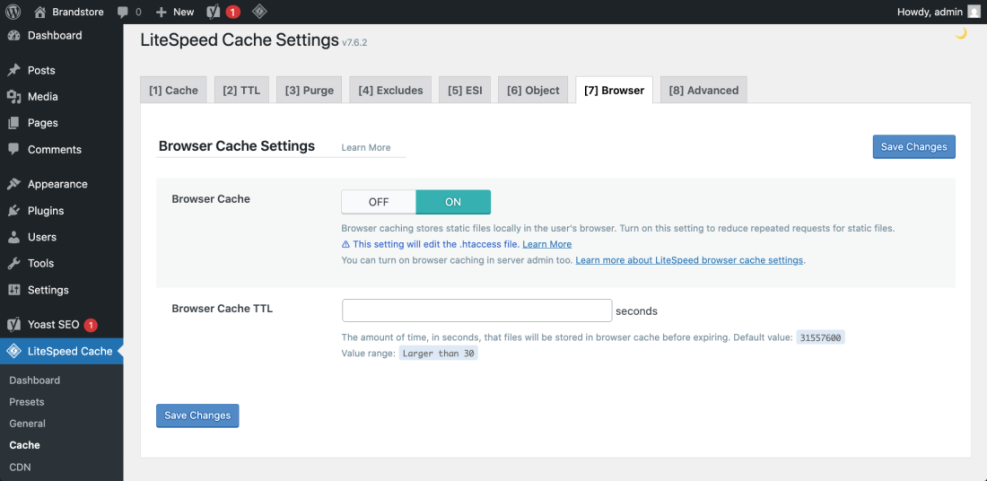This screenshot has height=481, width=987.
Task: Open the WordPress logo menu
Action: 13,11
